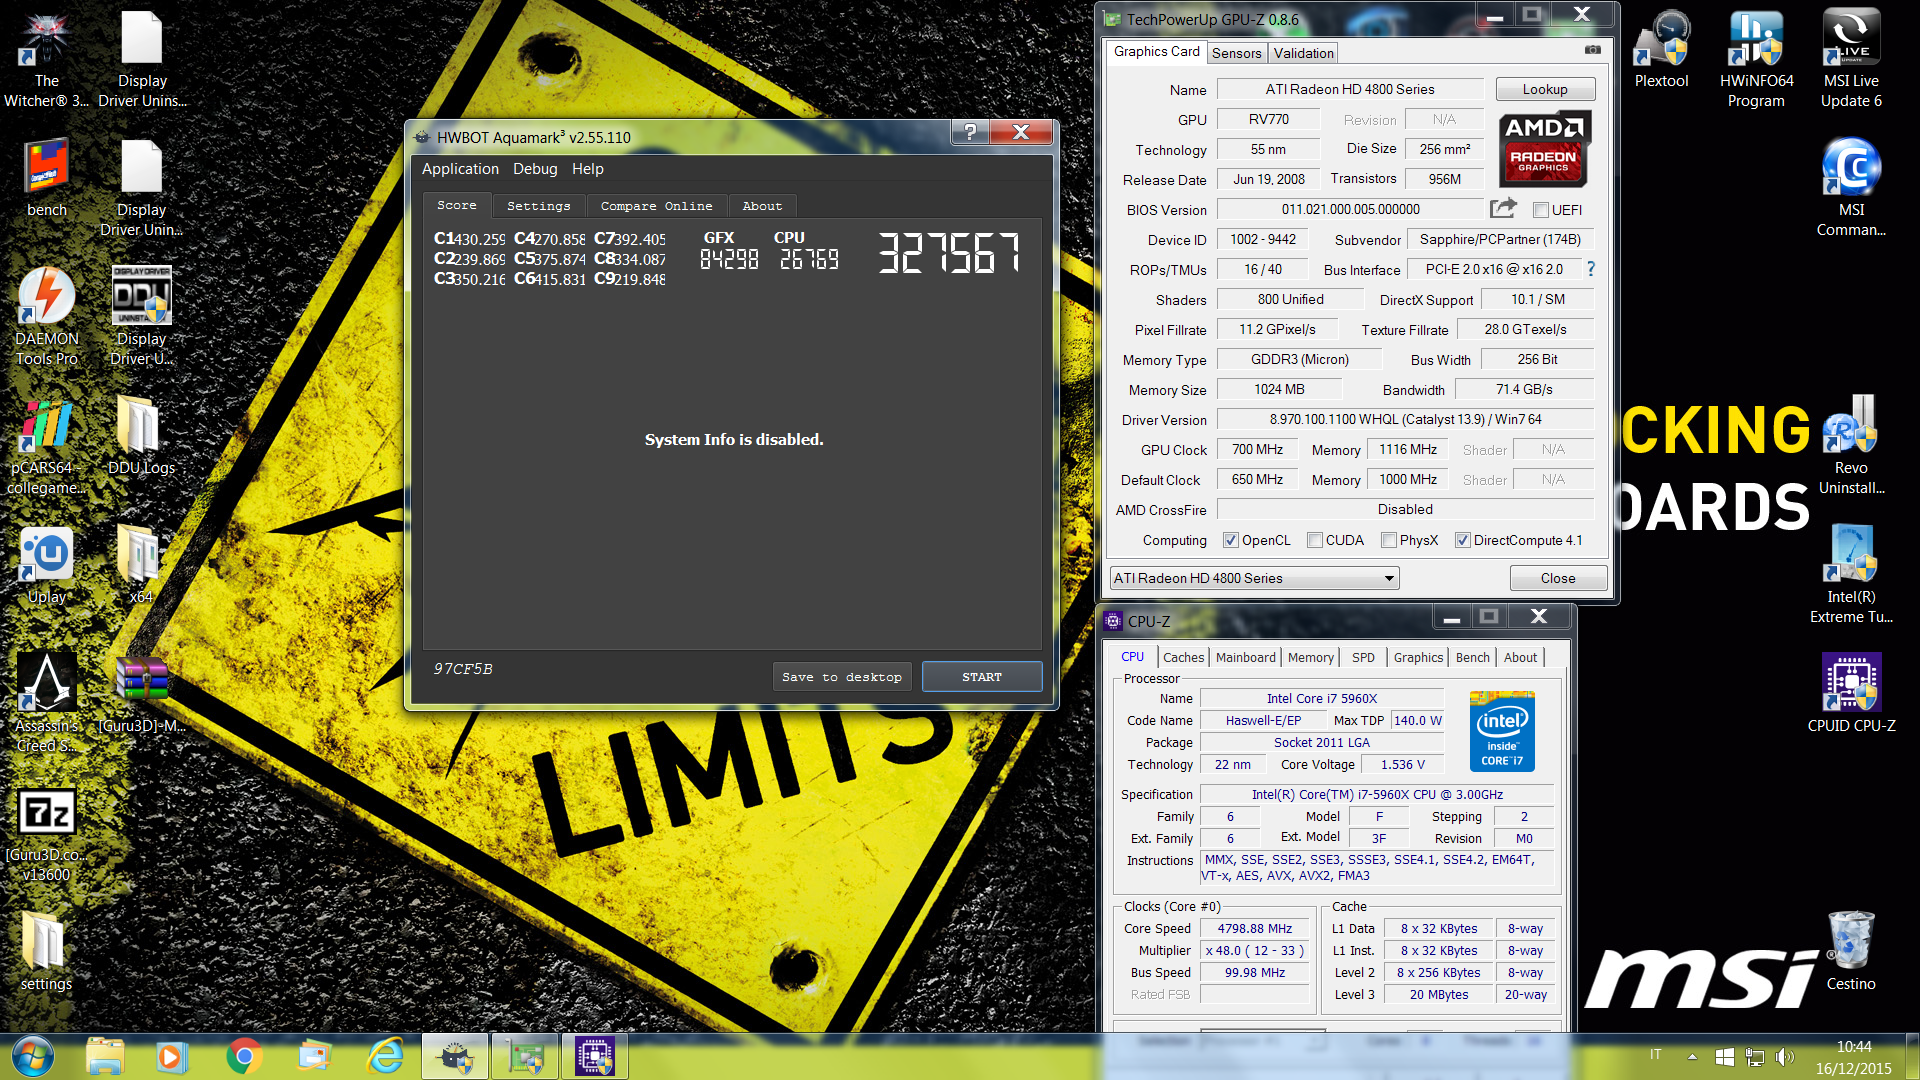Viewport: 1920px width, 1080px height.
Task: Open the DDU Logs folder
Action: click(x=141, y=436)
